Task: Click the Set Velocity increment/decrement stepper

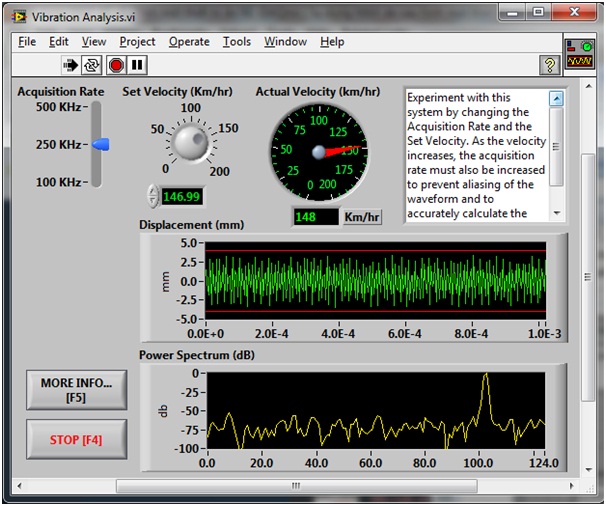Action: (151, 196)
